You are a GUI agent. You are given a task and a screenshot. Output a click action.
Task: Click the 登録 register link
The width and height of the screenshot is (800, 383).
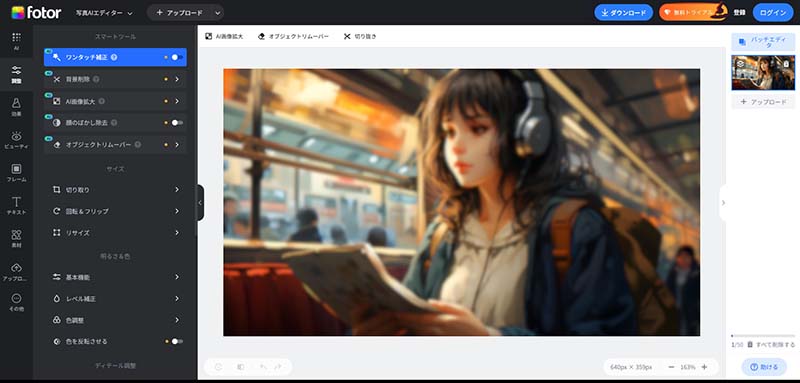coord(739,13)
